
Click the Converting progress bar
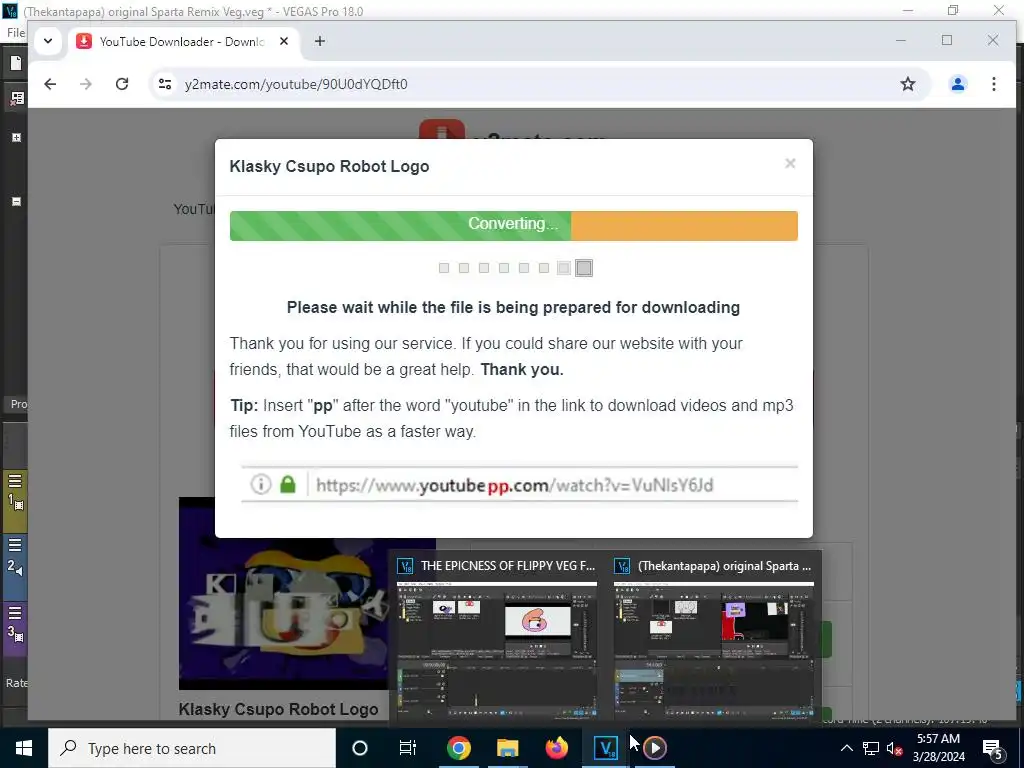(513, 226)
